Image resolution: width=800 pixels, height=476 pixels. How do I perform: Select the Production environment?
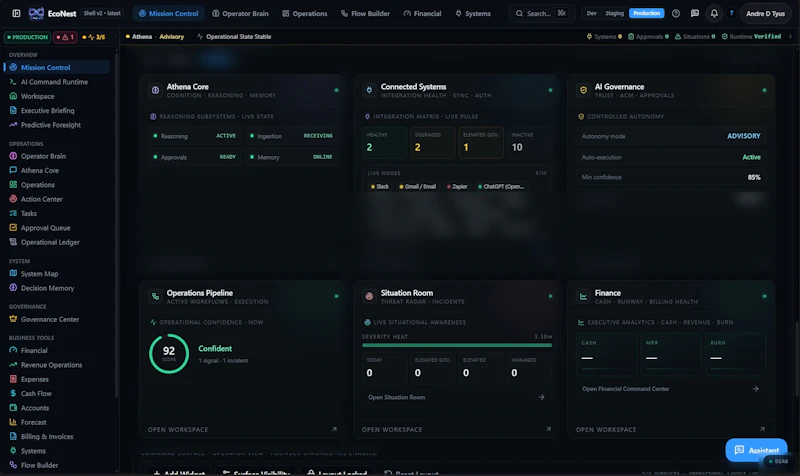[x=646, y=13]
